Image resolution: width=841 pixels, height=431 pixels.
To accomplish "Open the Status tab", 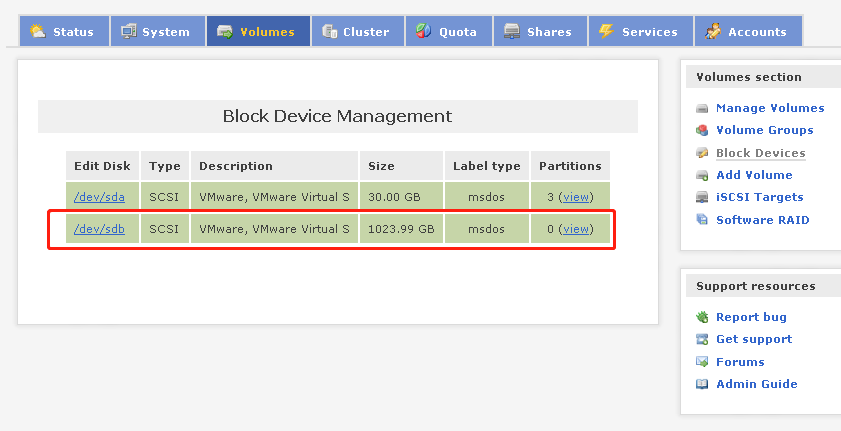I will pos(63,31).
